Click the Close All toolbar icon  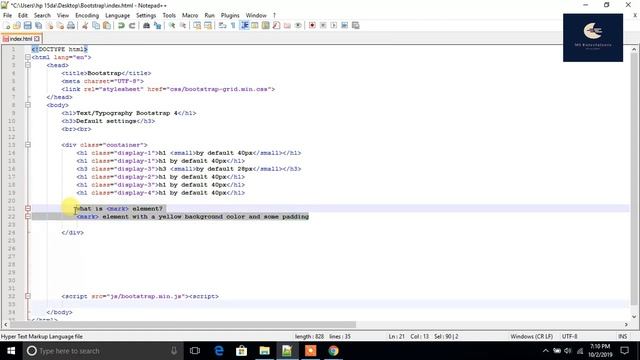(x=60, y=25)
